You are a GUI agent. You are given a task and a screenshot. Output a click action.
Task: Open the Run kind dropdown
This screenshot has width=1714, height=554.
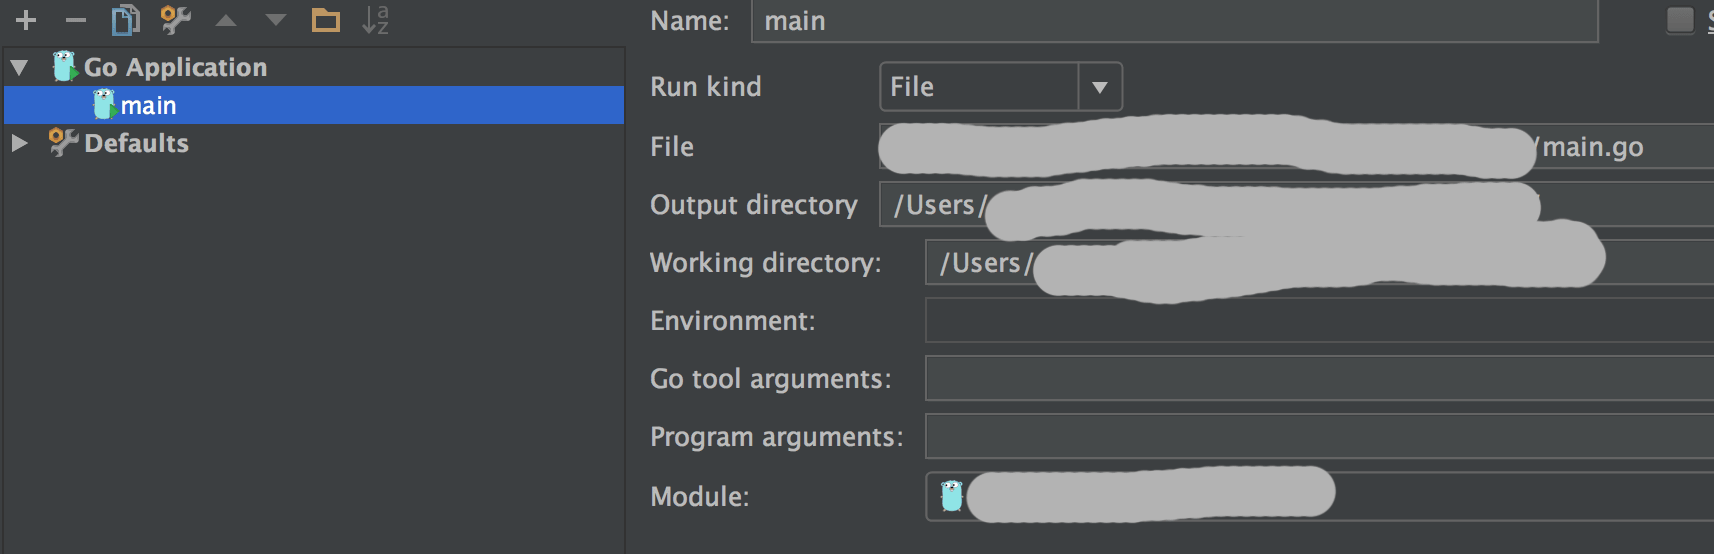(x=1099, y=87)
